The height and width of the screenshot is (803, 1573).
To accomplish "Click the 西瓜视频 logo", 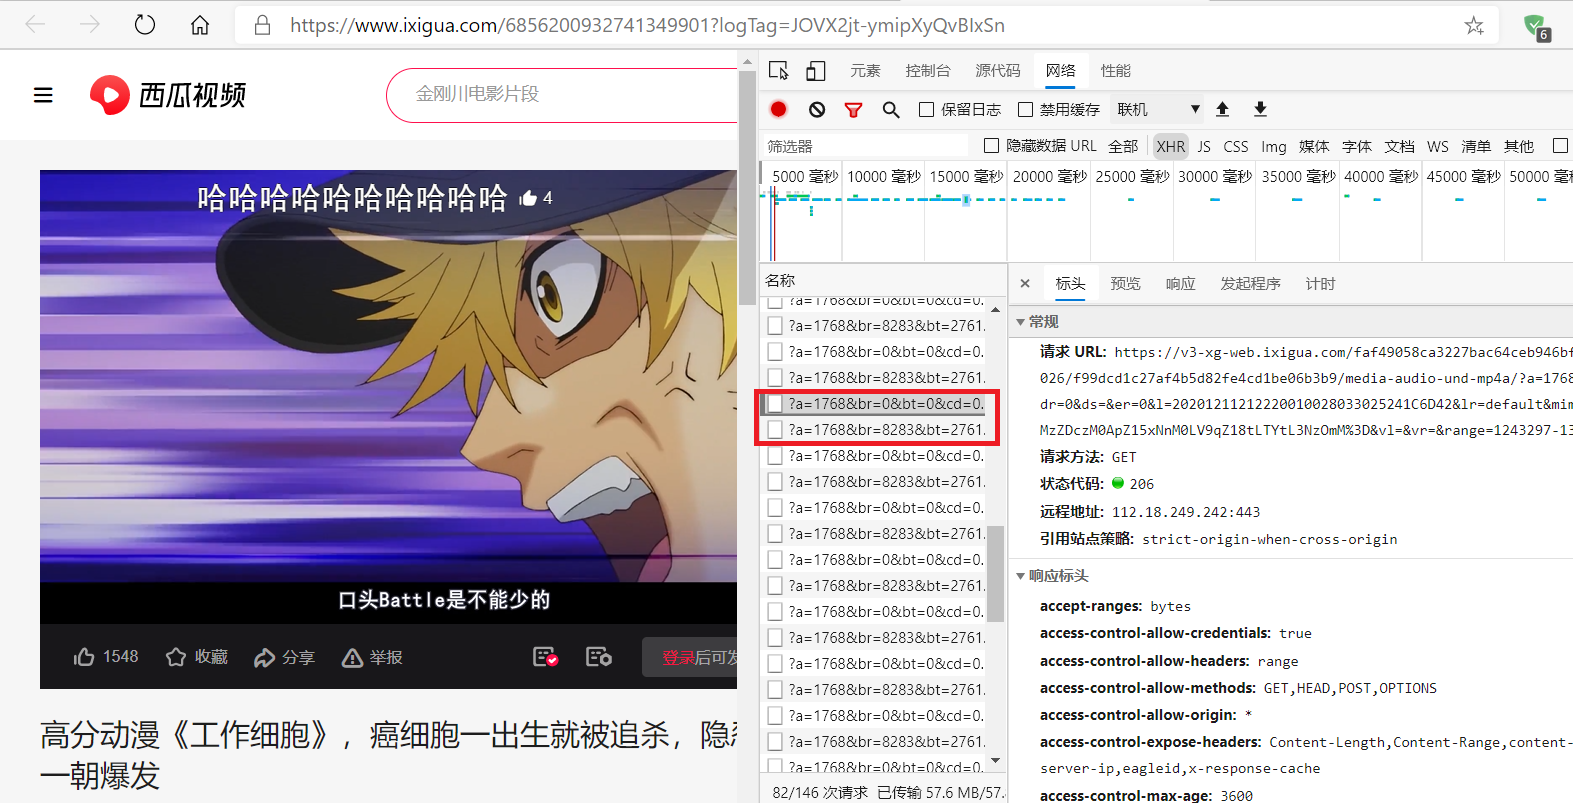I will [x=168, y=95].
